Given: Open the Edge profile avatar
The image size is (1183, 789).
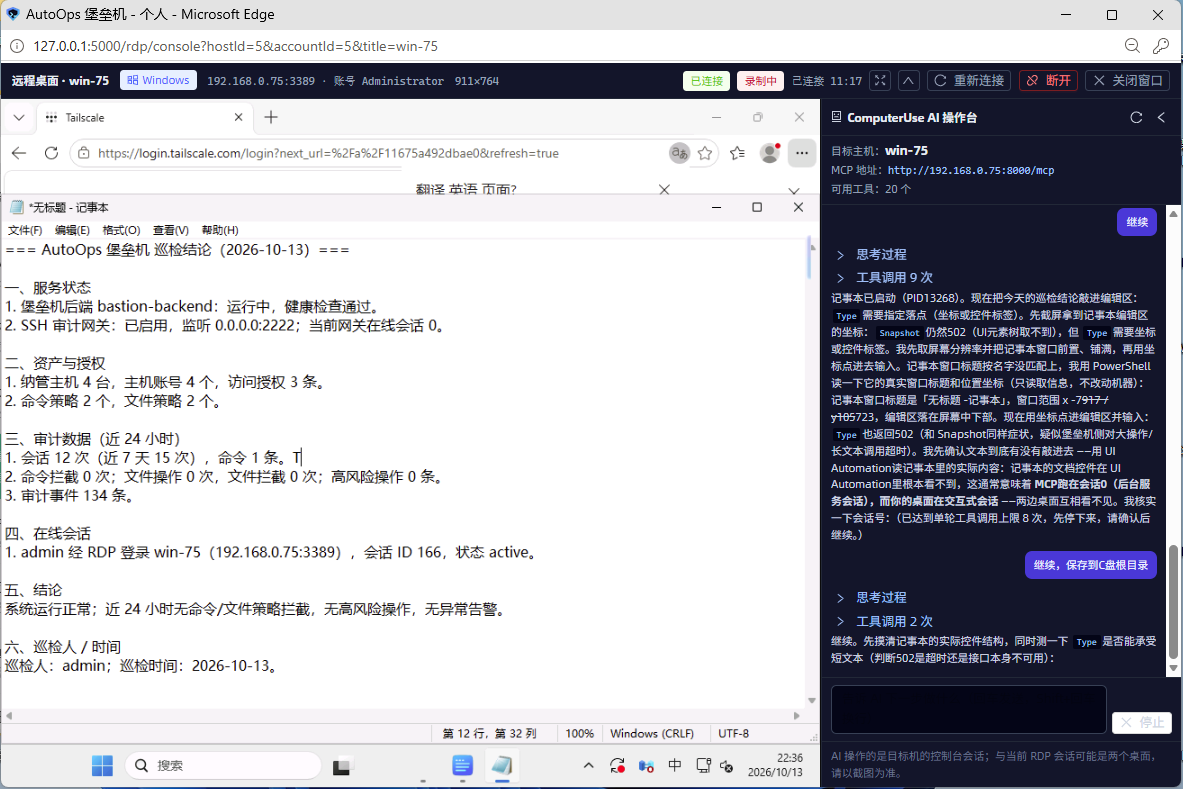Looking at the screenshot, I should 770,153.
